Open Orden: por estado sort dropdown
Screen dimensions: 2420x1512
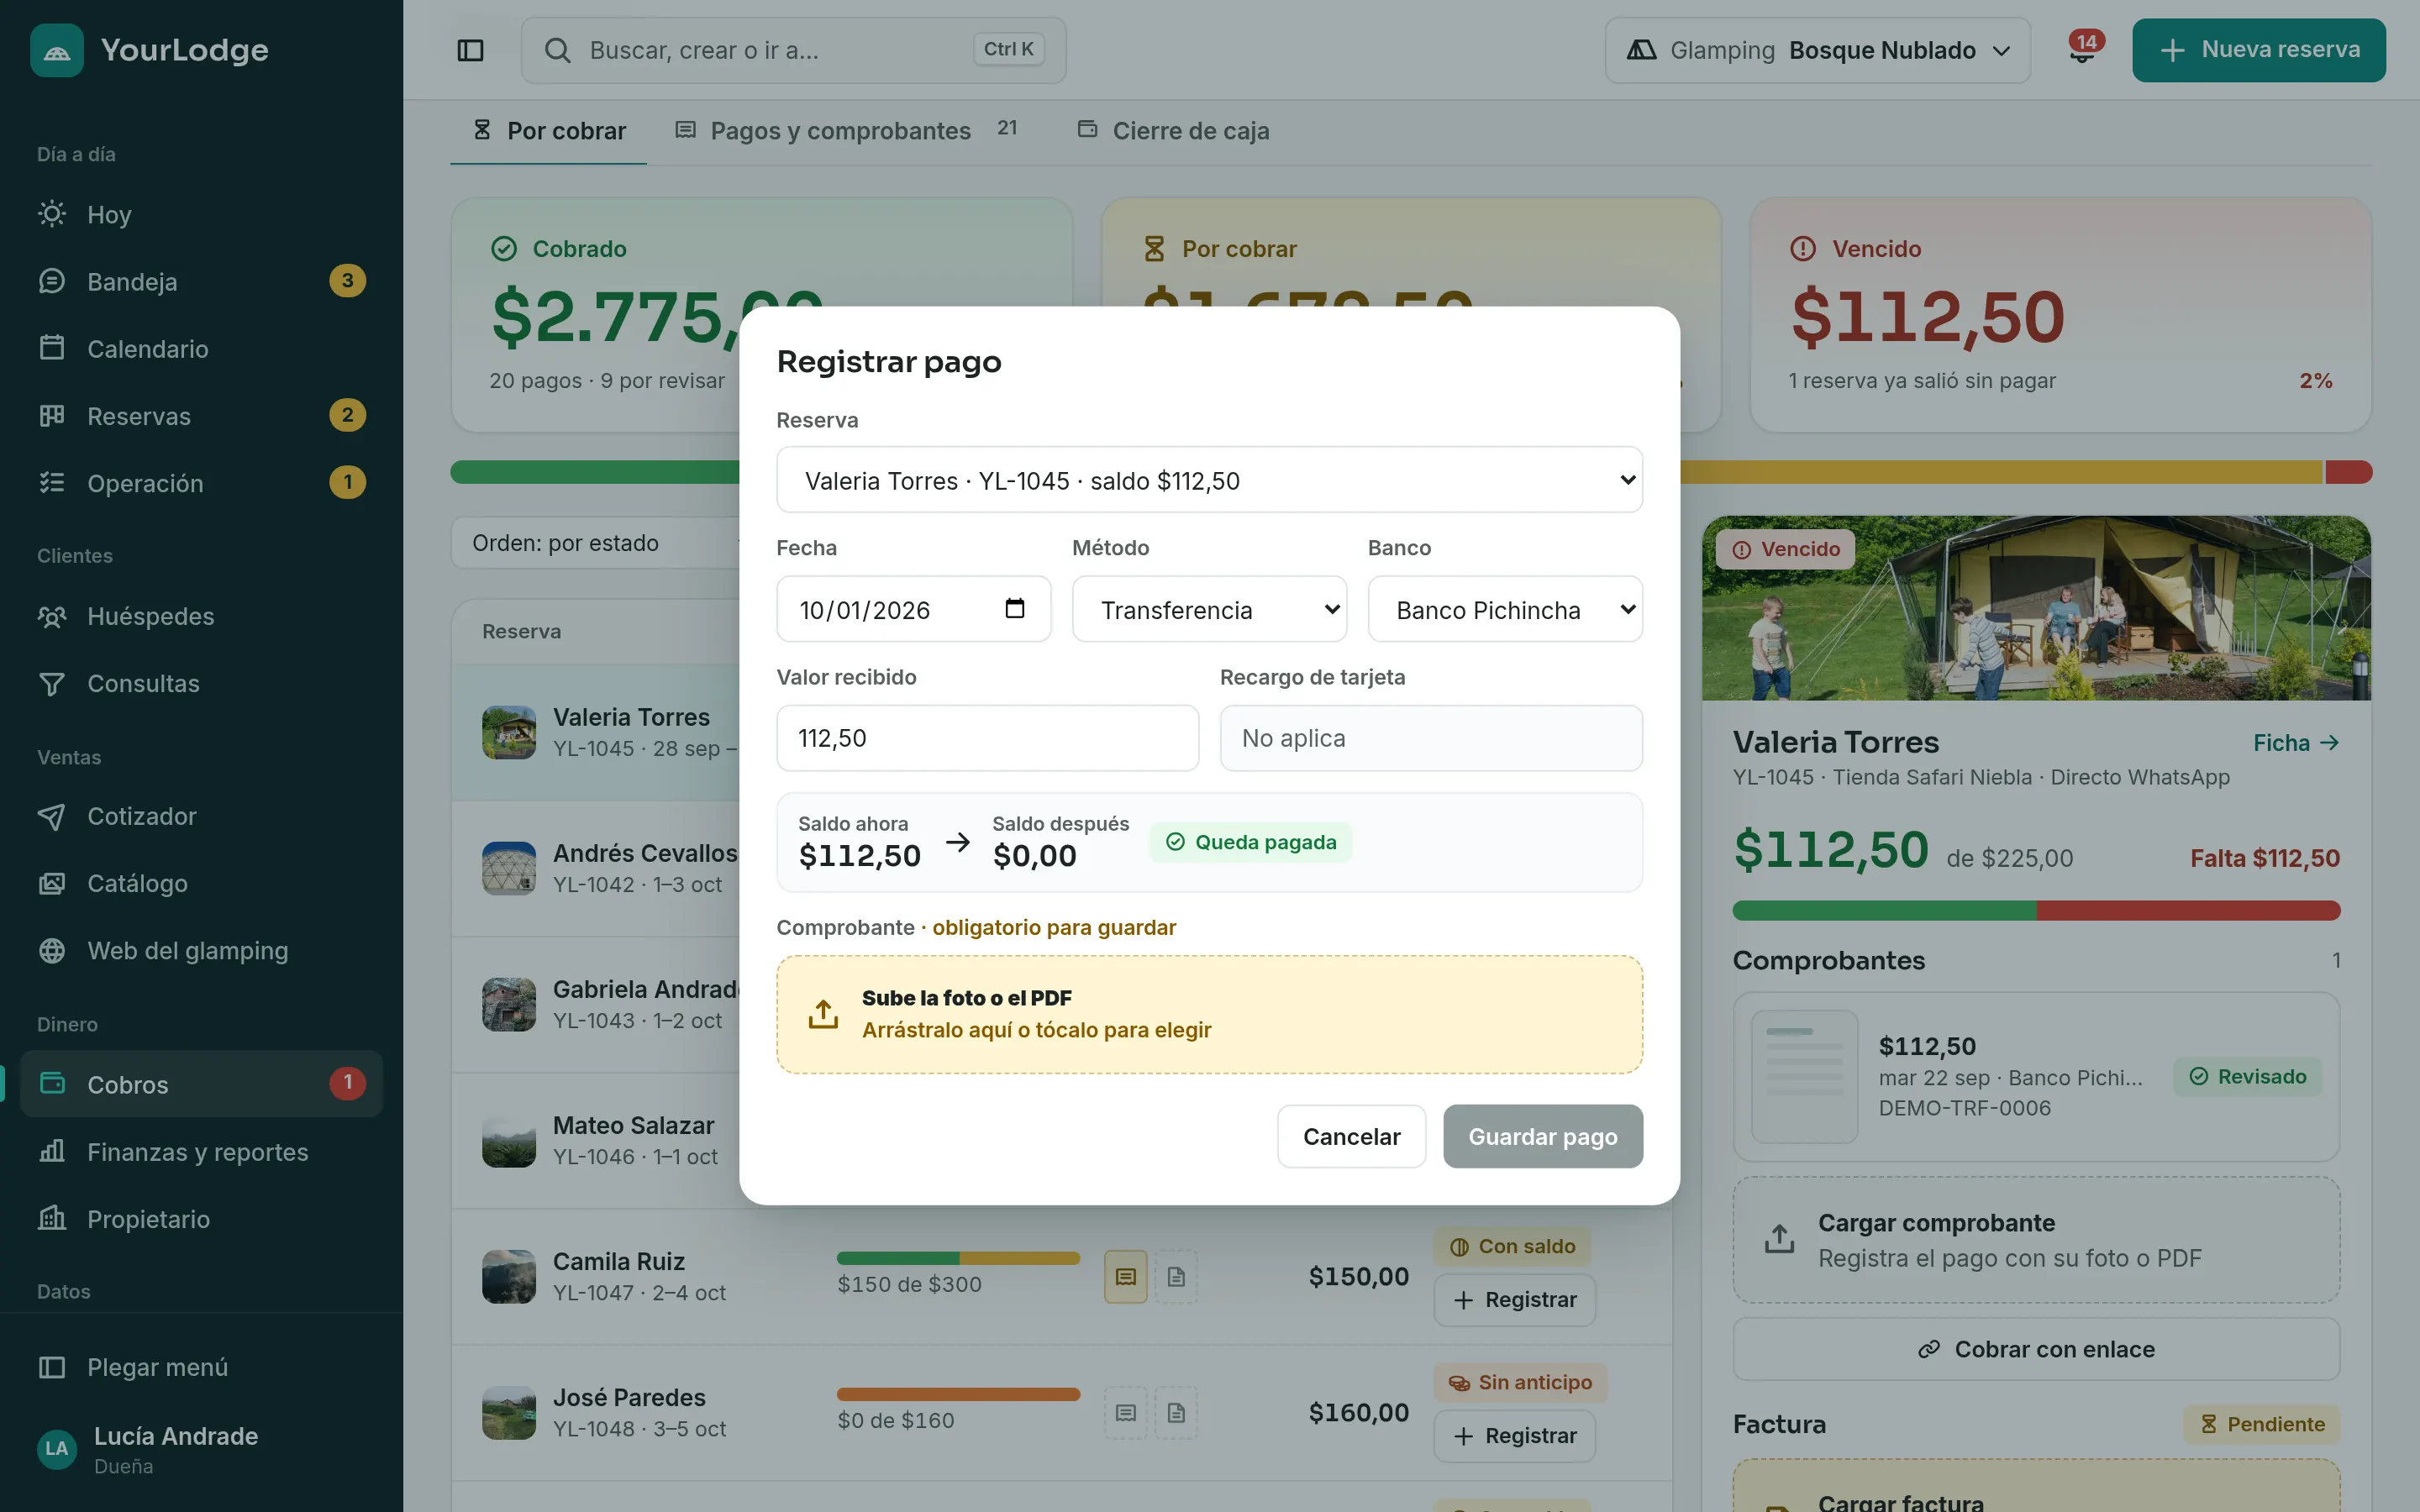coord(595,543)
